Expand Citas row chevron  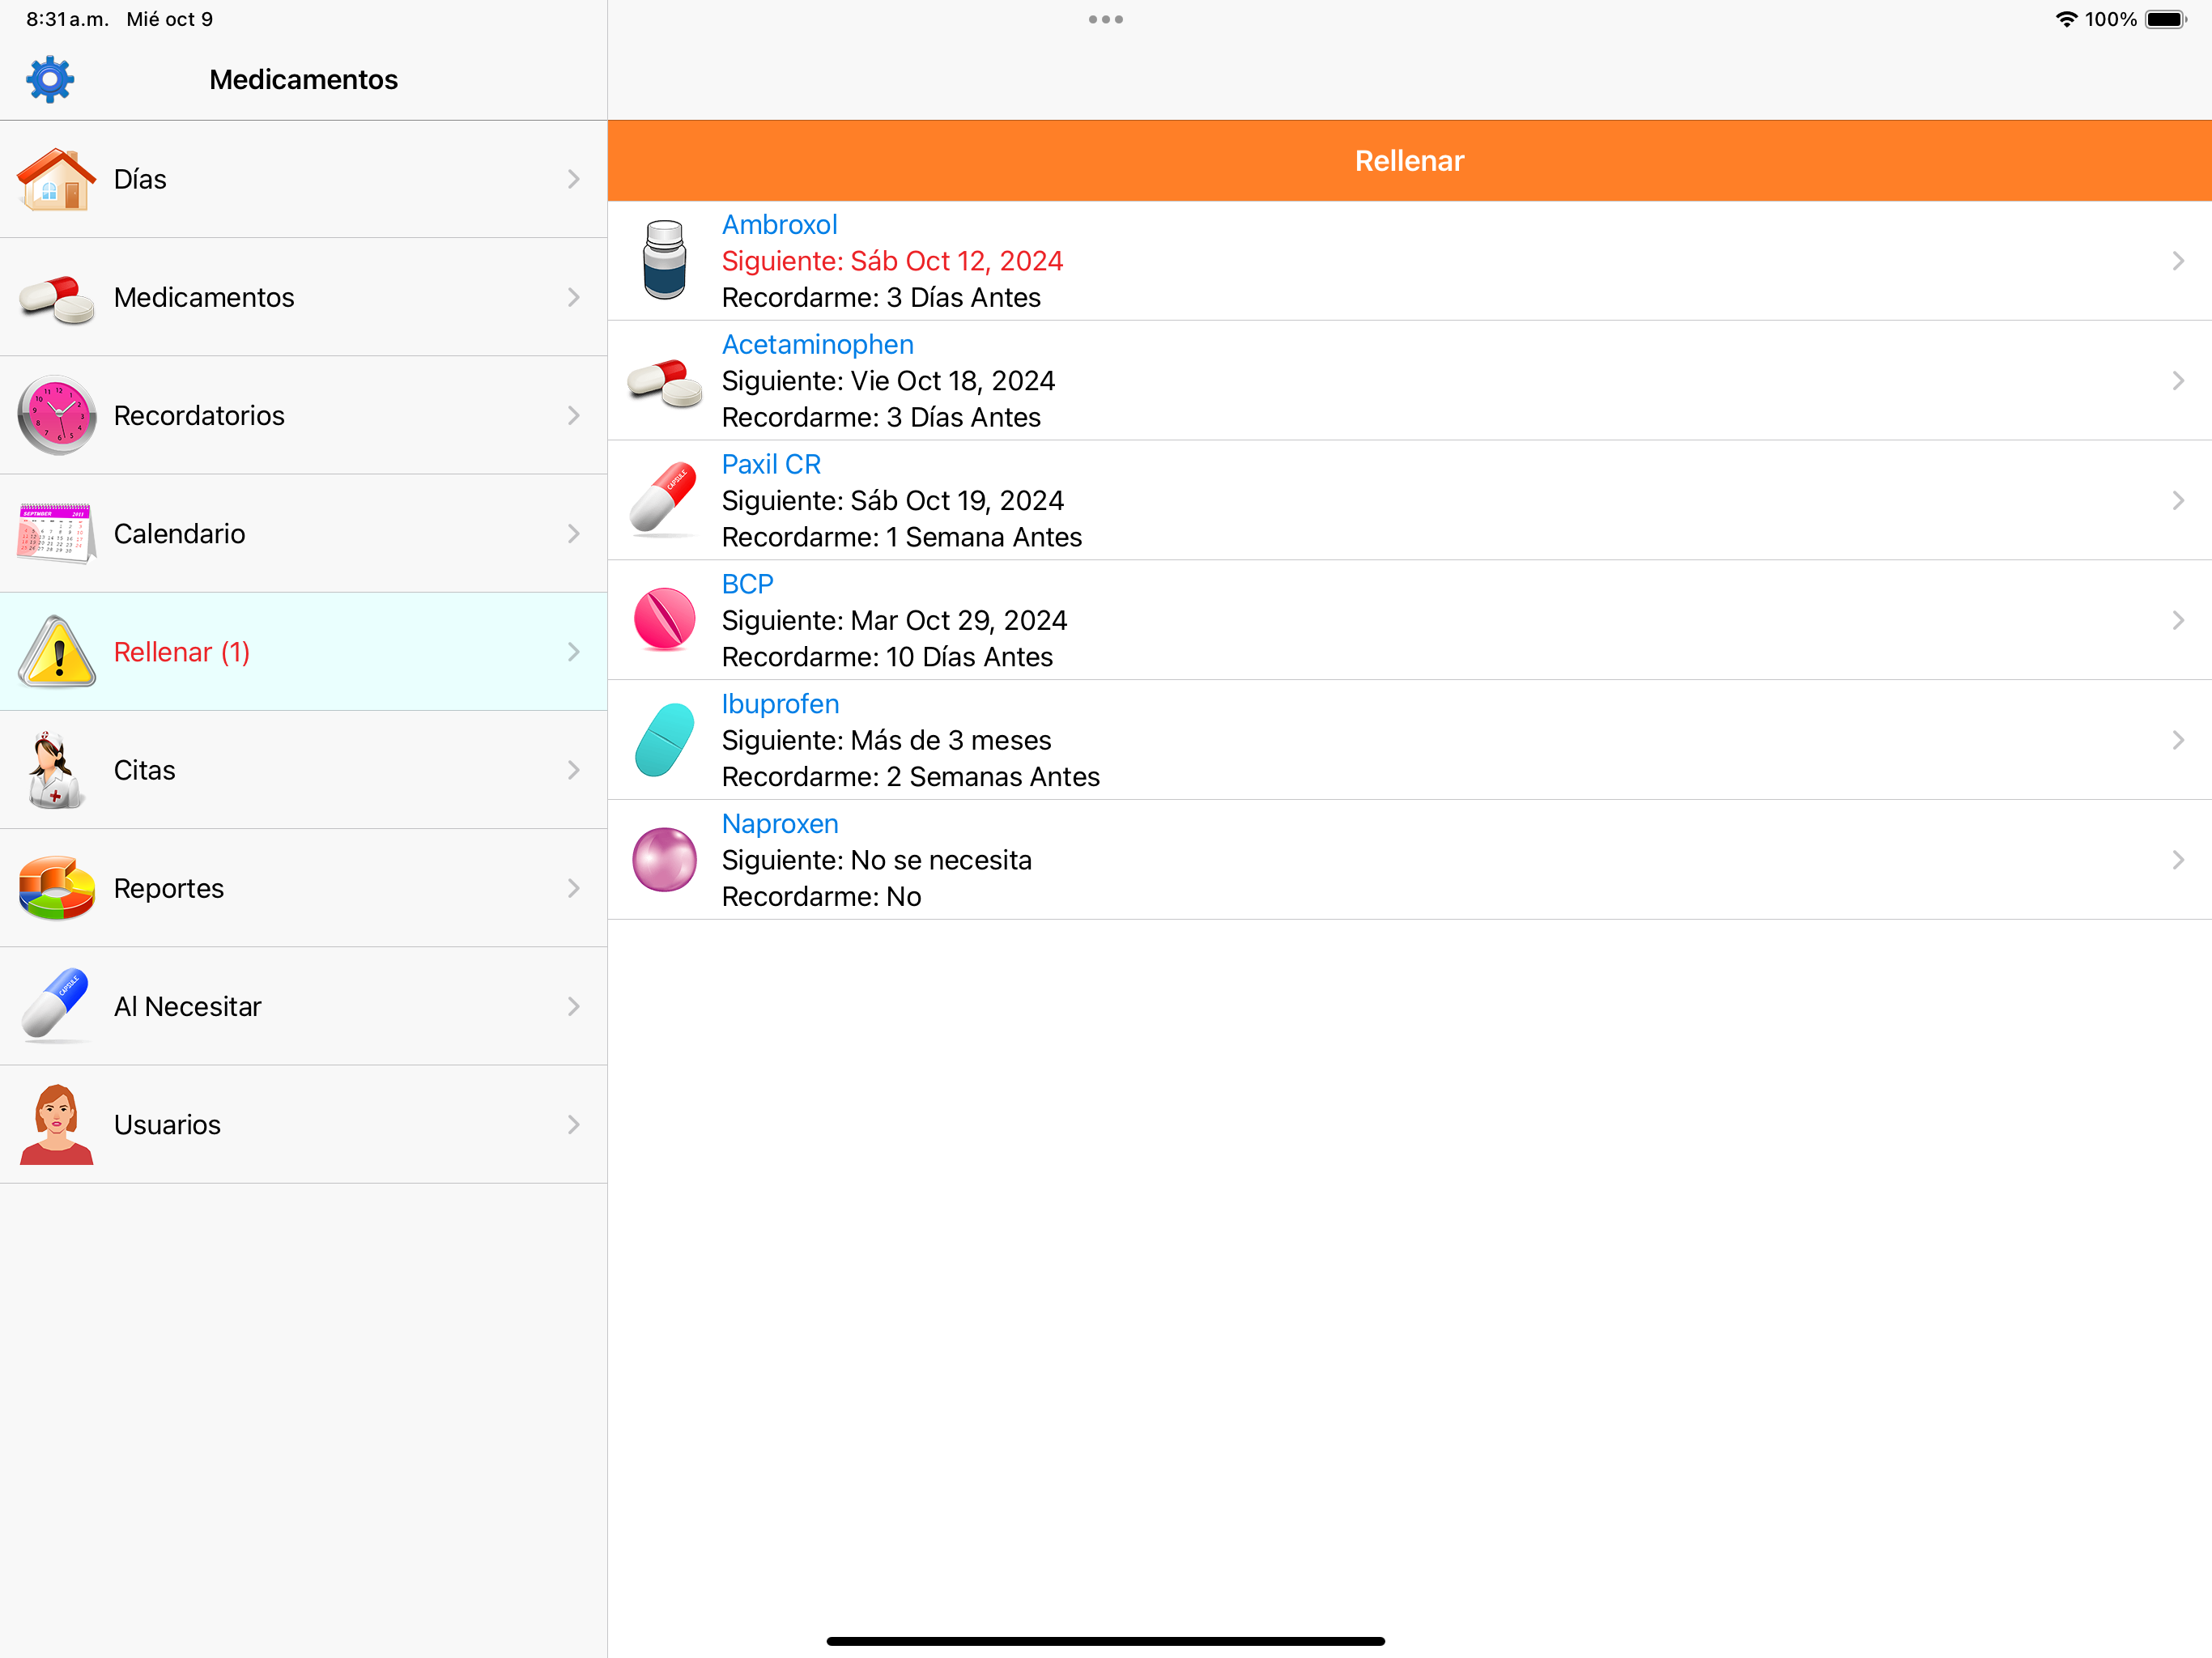click(574, 770)
